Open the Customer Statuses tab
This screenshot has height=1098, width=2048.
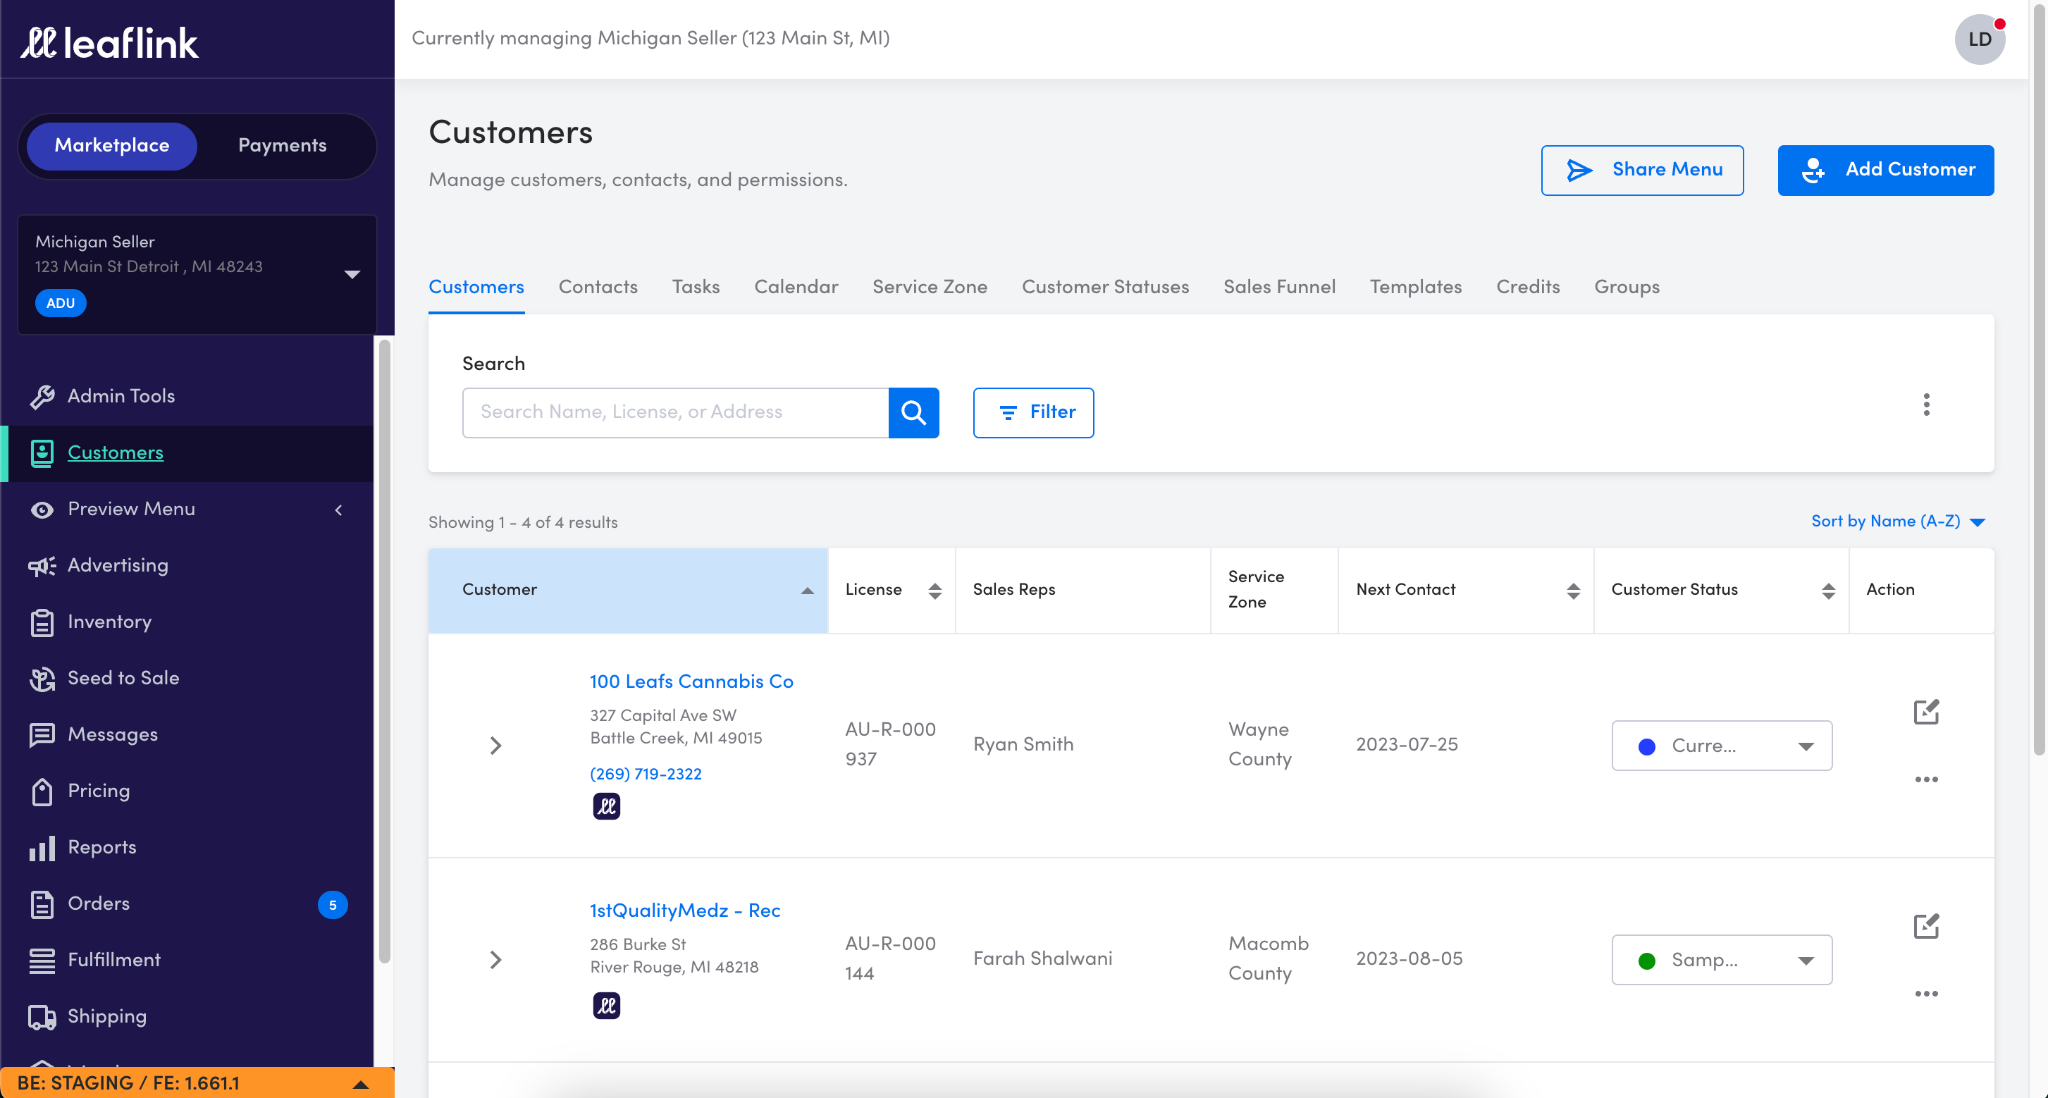[x=1105, y=287]
